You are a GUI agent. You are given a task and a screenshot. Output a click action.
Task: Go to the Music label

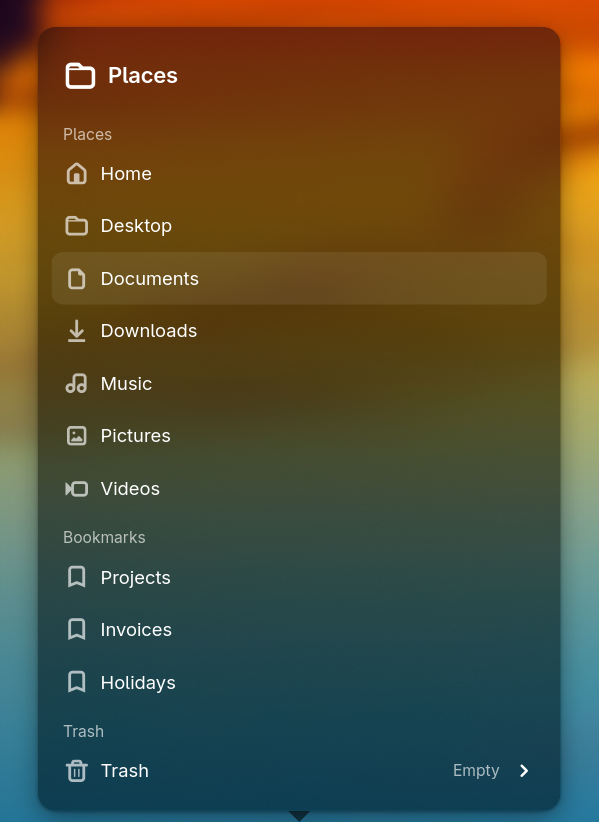coord(126,384)
